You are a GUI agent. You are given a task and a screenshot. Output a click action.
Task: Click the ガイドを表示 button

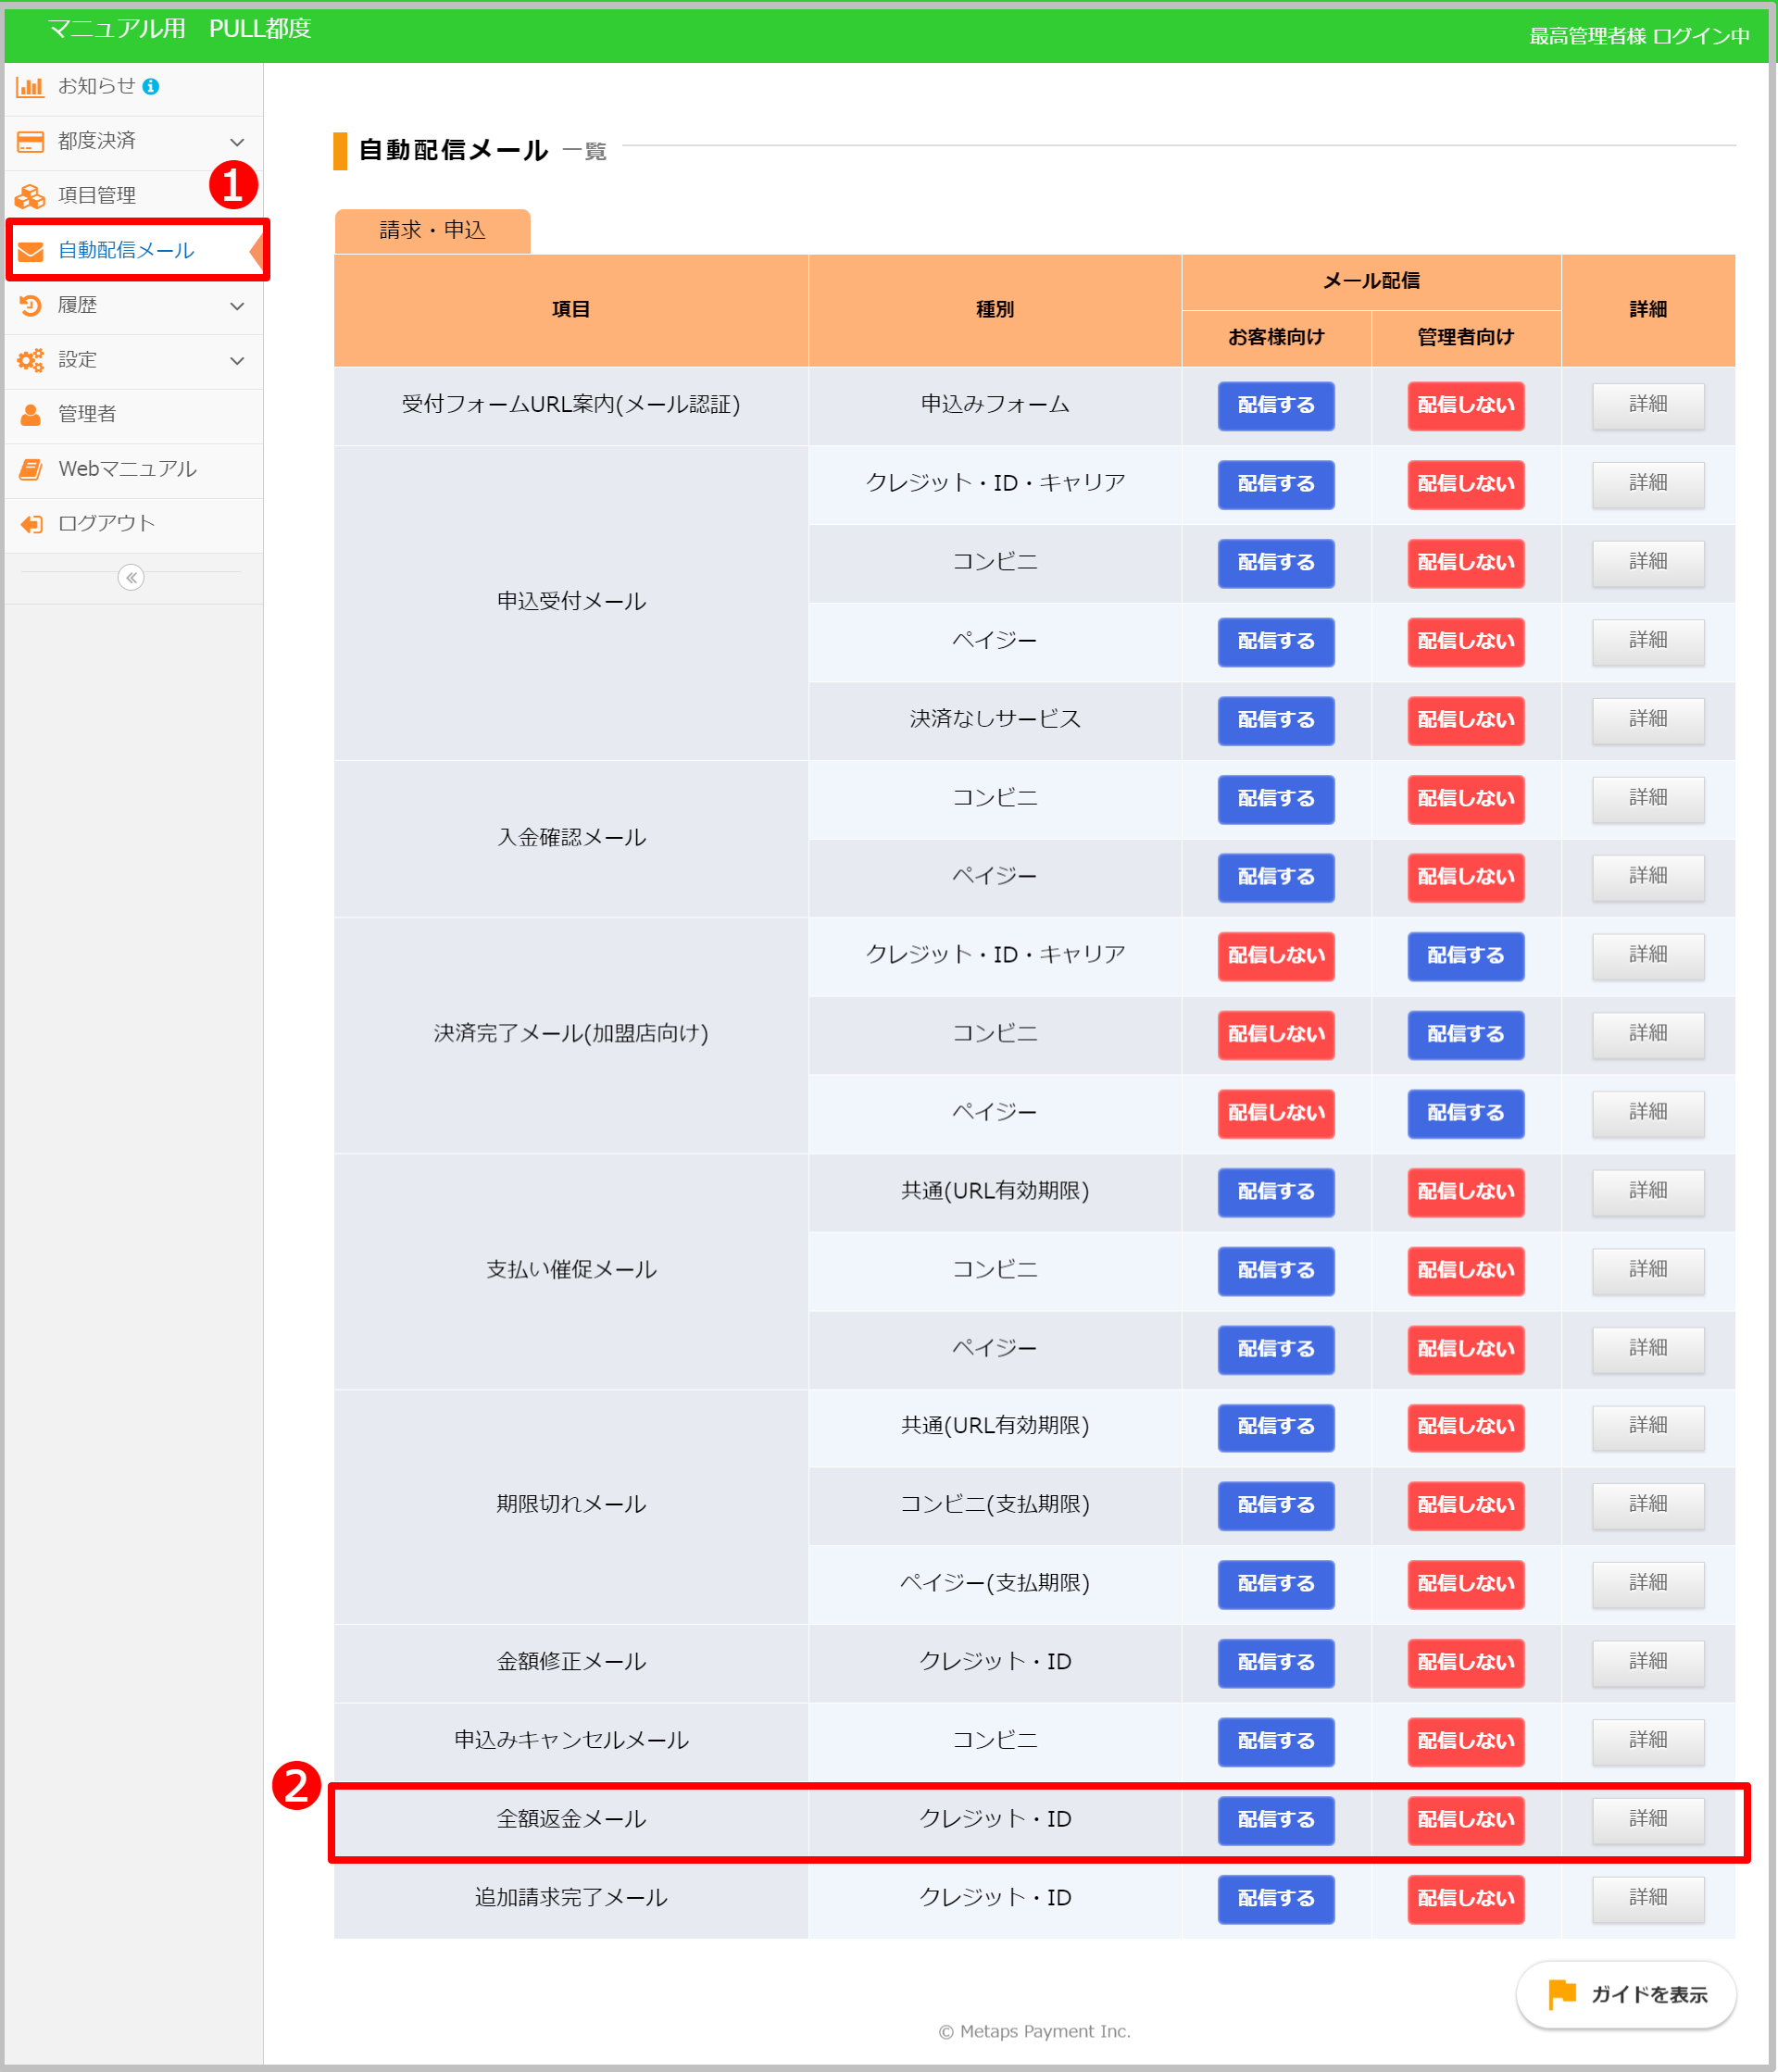1625,1994
